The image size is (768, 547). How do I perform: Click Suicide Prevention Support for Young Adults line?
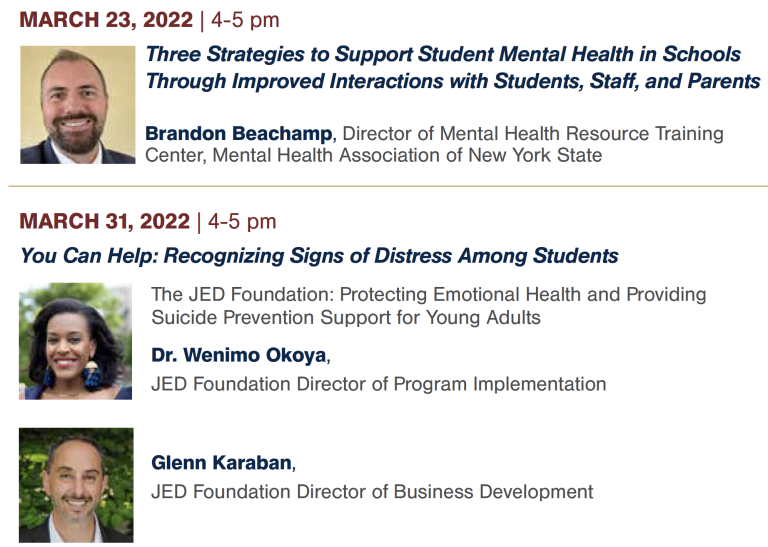click(x=346, y=317)
